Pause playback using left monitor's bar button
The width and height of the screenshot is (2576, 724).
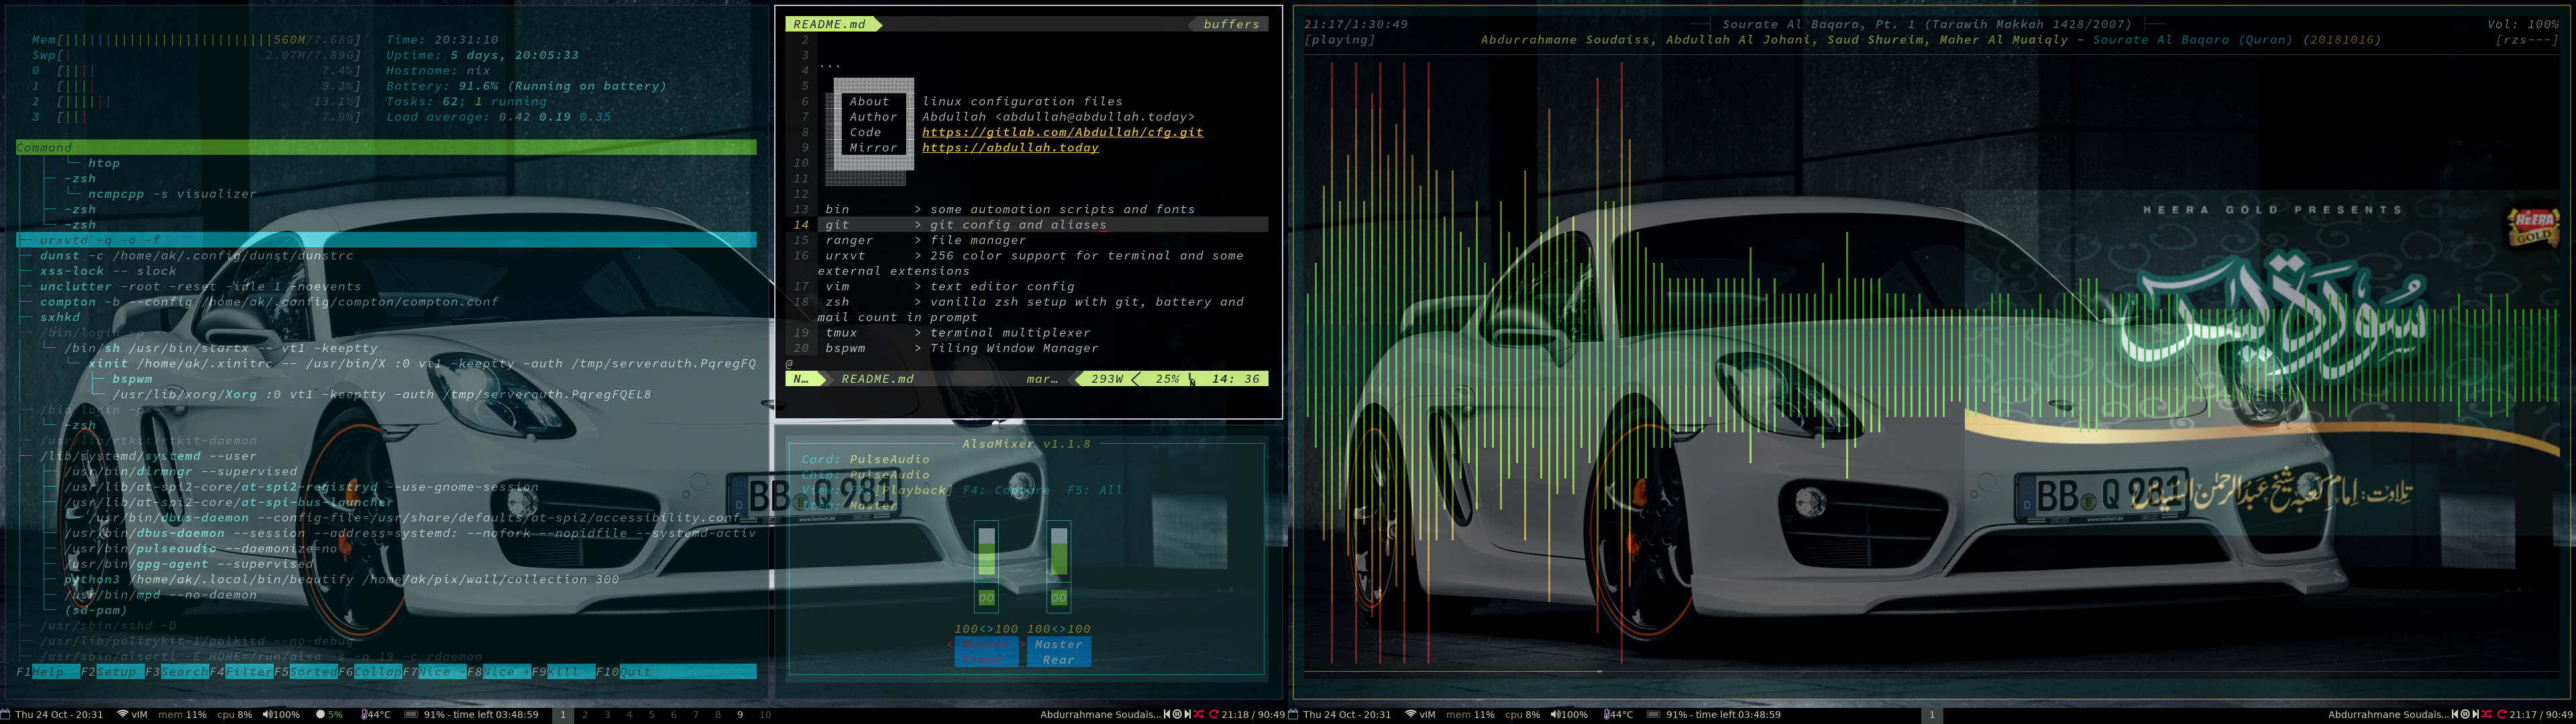point(1177,714)
